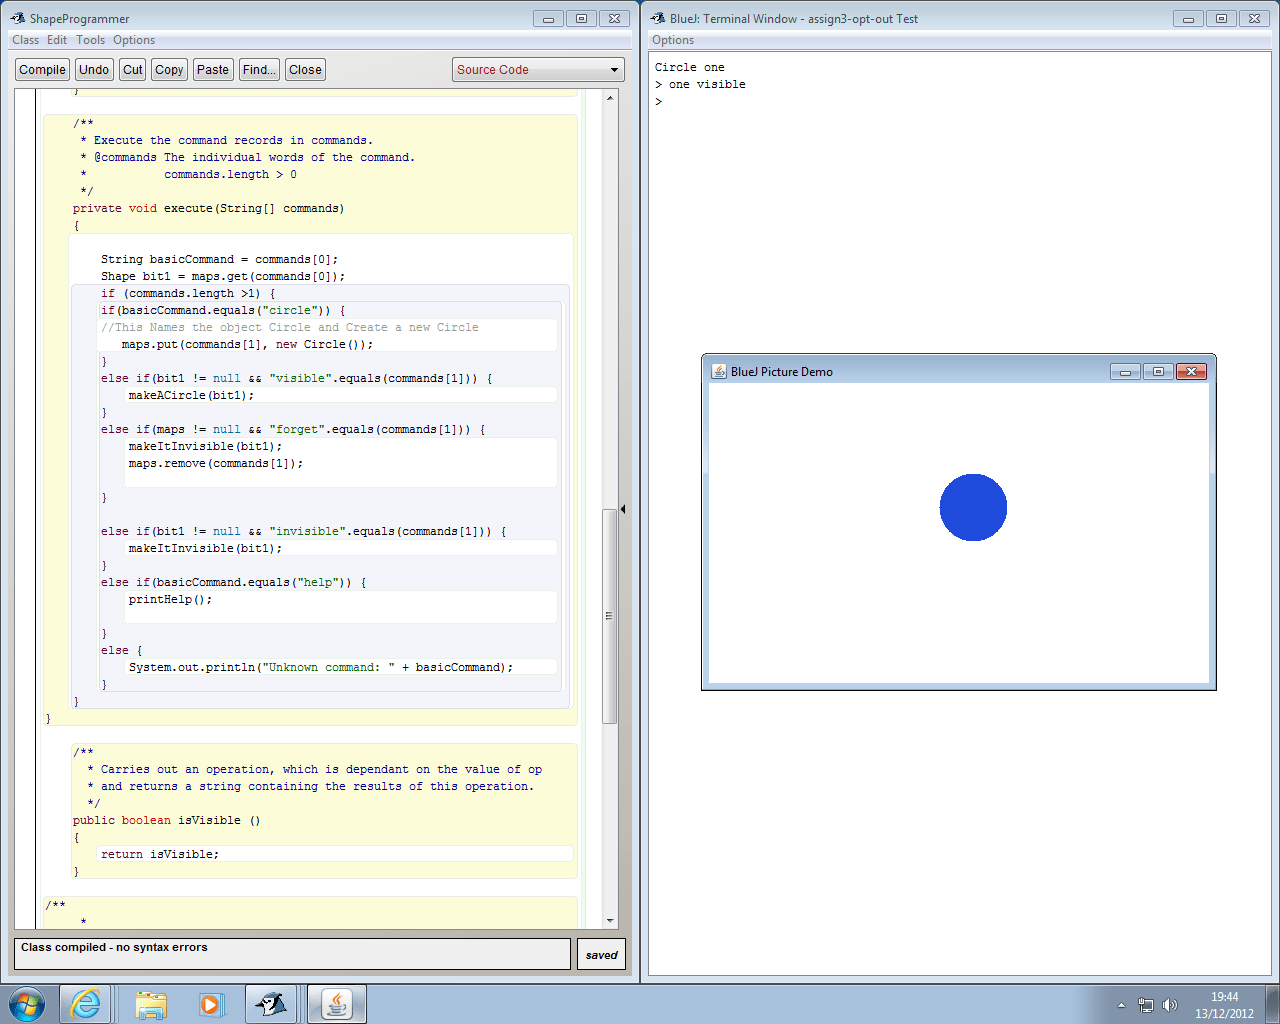Undo the last edit

pyautogui.click(x=93, y=69)
